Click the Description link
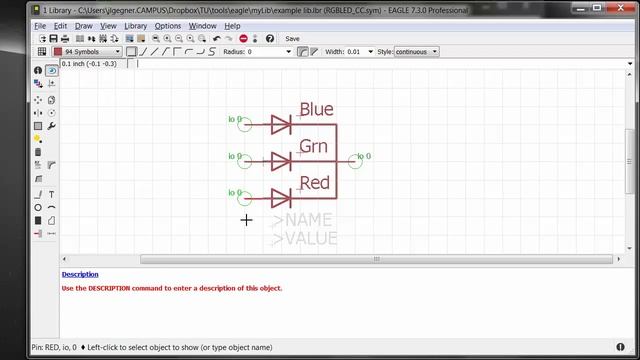Screen dimensions: 640x360 [80, 274]
